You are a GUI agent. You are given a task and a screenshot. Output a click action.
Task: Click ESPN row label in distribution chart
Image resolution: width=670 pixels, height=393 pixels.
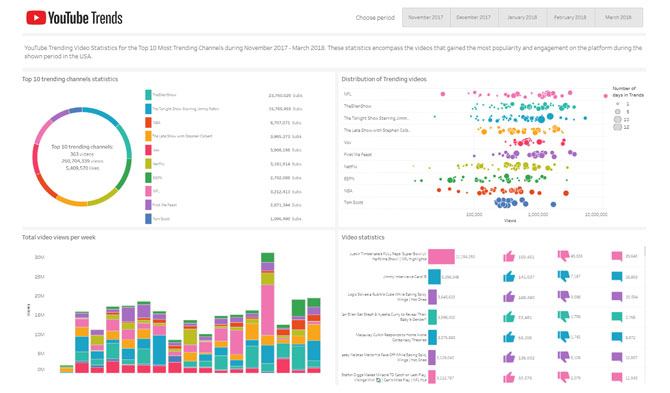click(349, 179)
